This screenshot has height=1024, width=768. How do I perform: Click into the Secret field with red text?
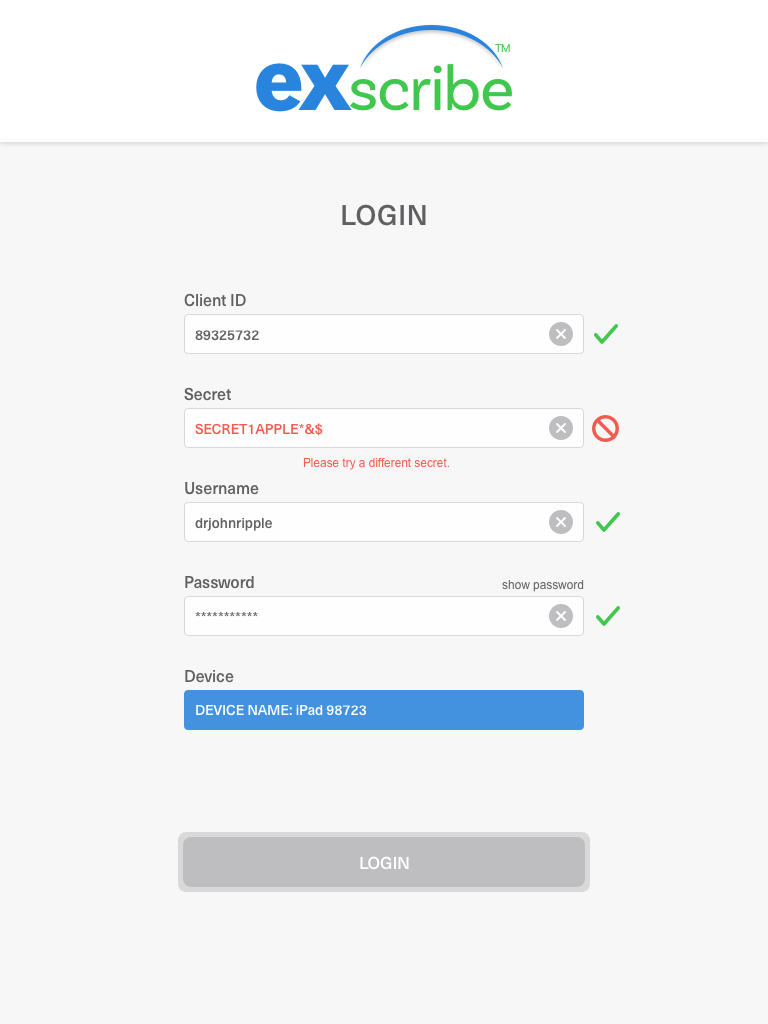click(x=384, y=428)
